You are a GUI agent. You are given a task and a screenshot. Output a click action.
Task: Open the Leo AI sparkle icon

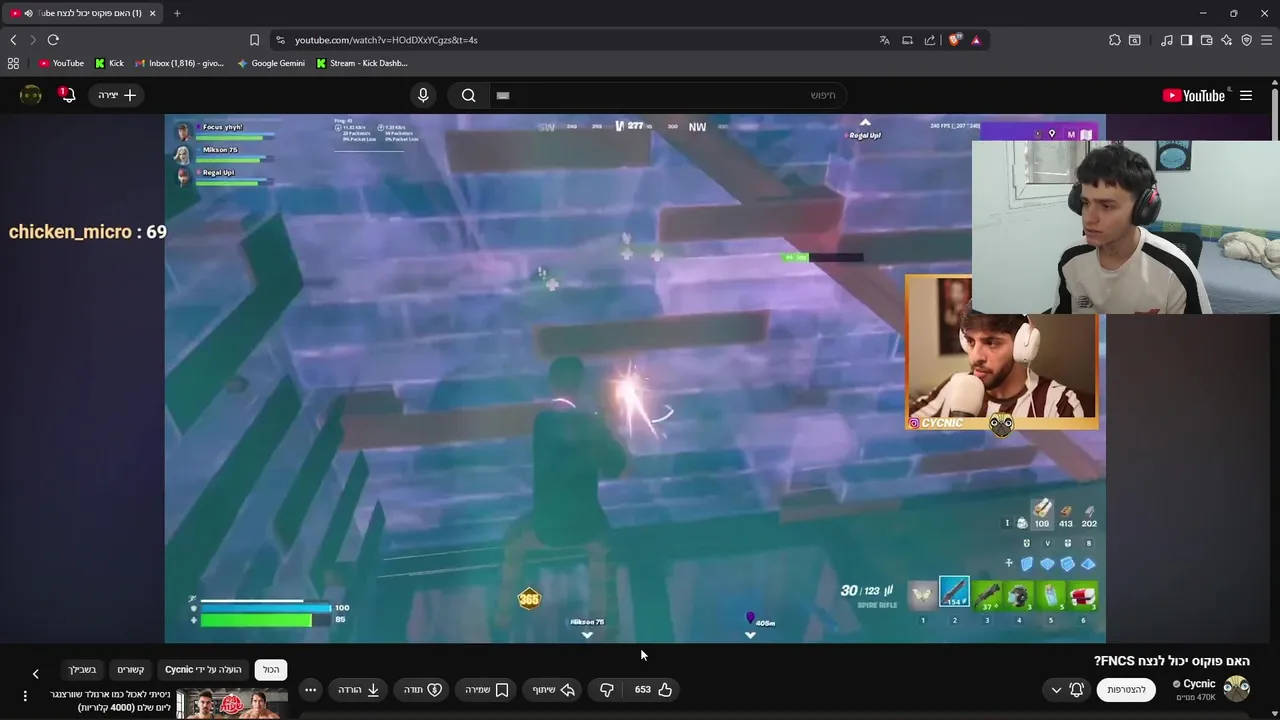pos(1226,40)
